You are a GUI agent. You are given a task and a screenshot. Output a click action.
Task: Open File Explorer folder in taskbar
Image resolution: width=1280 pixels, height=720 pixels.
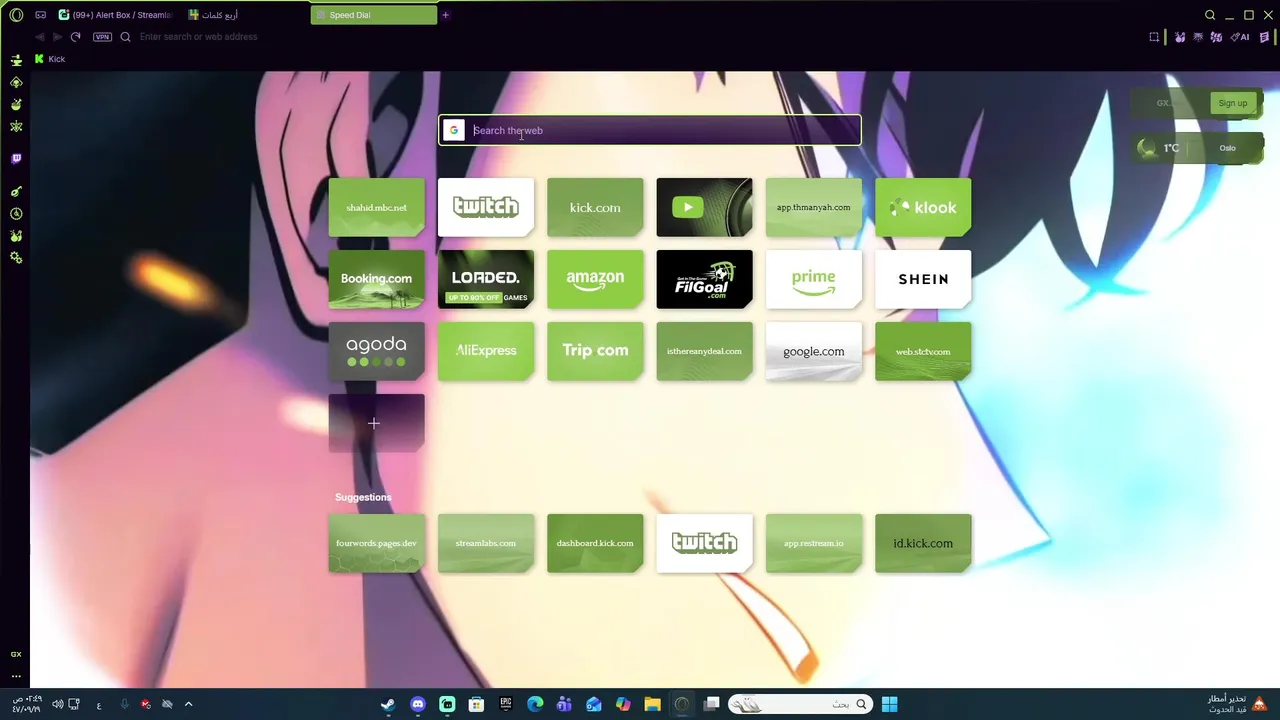coord(652,704)
